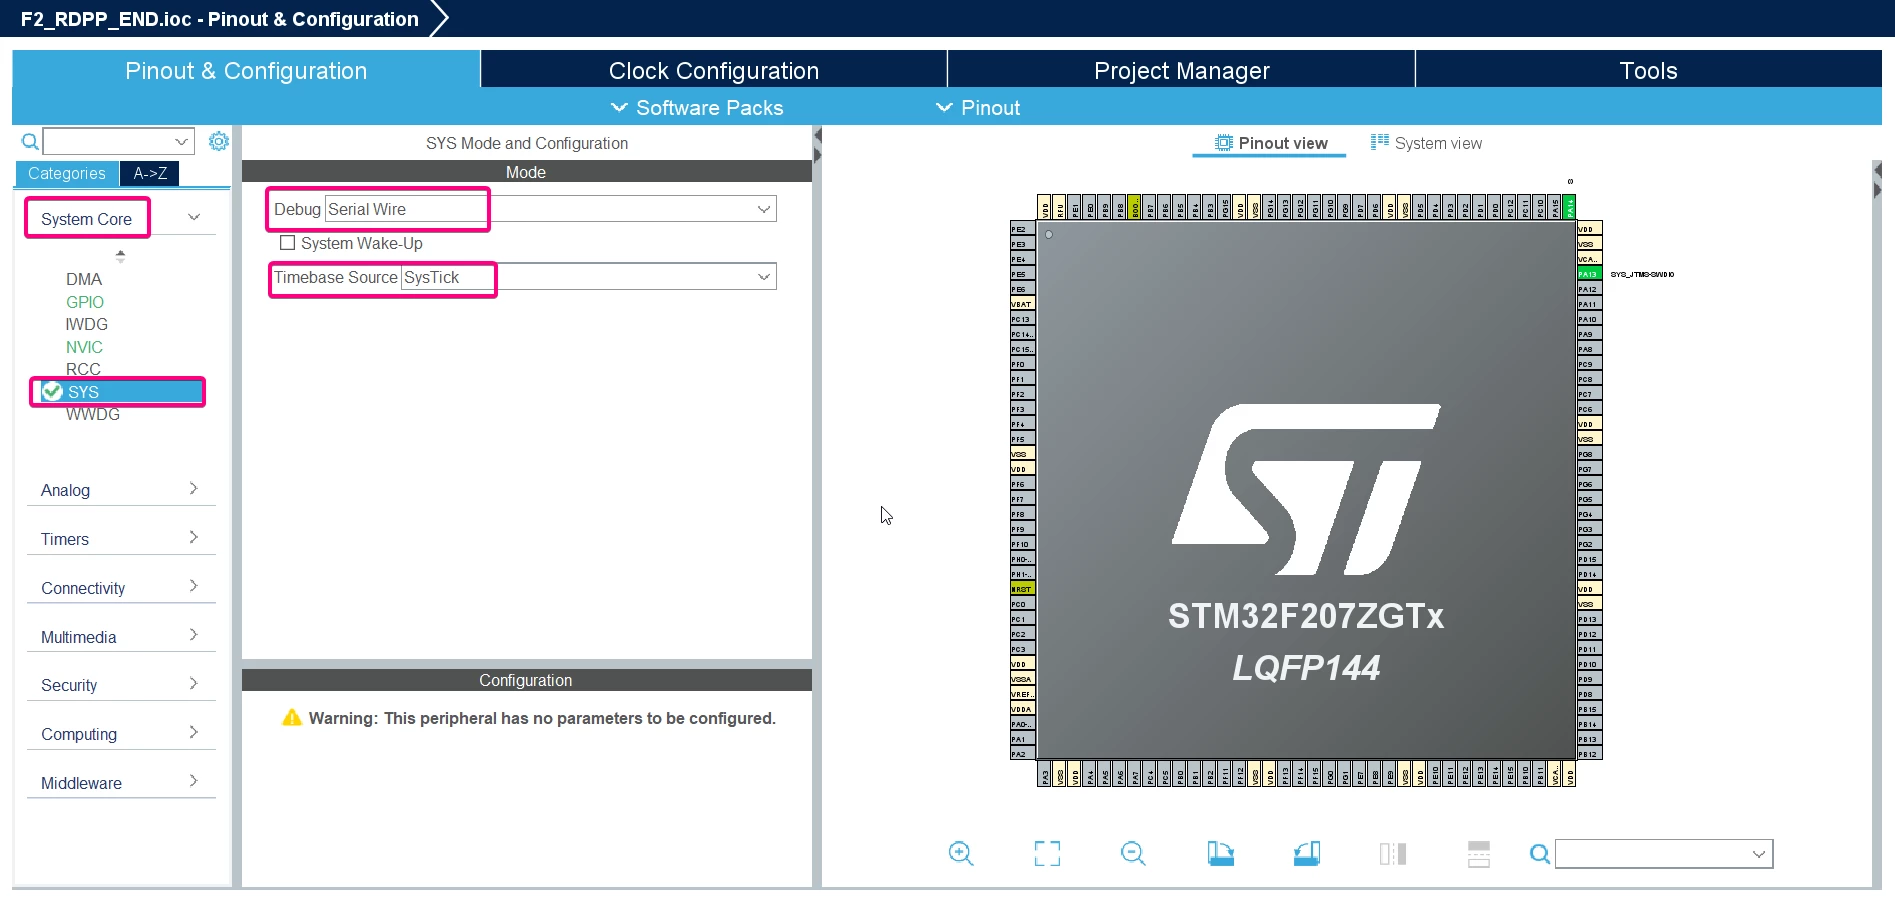Click the zoom in magnifier icon
Viewport: 1895px width, 902px height.
(961, 853)
